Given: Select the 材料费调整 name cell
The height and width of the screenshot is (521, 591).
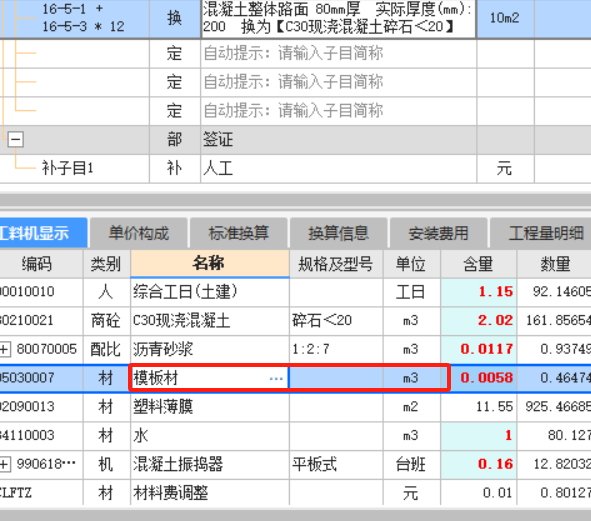Looking at the screenshot, I should tap(210, 493).
